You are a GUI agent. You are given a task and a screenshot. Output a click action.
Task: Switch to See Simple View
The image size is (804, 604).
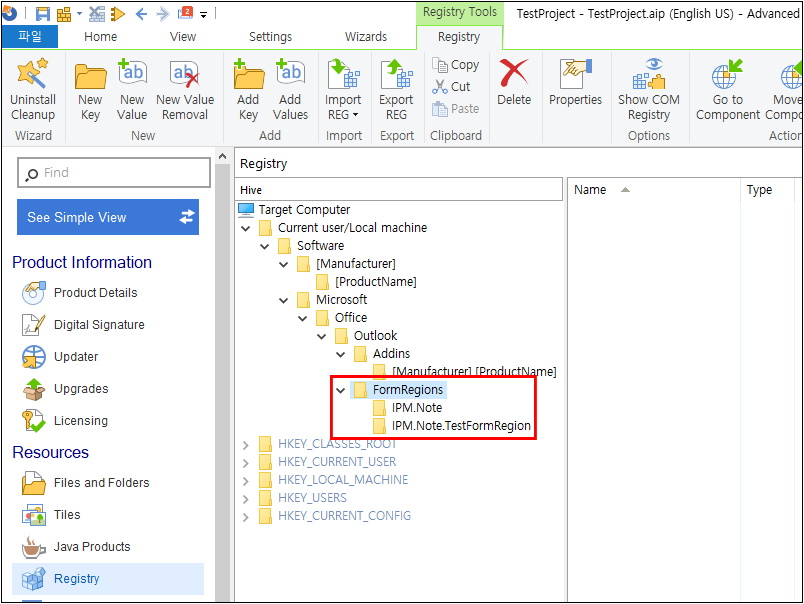pyautogui.click(x=108, y=217)
